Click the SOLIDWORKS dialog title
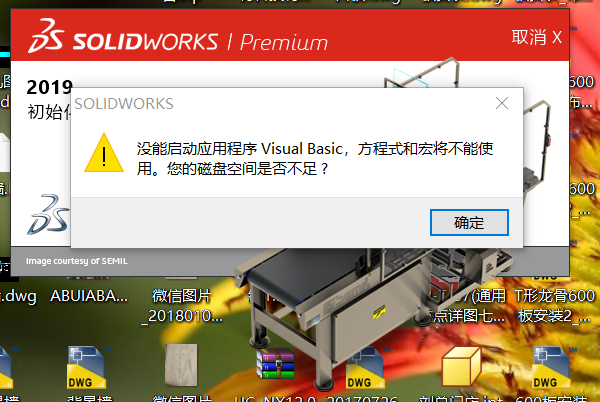Image resolution: width=600 pixels, height=402 pixels. (124, 104)
